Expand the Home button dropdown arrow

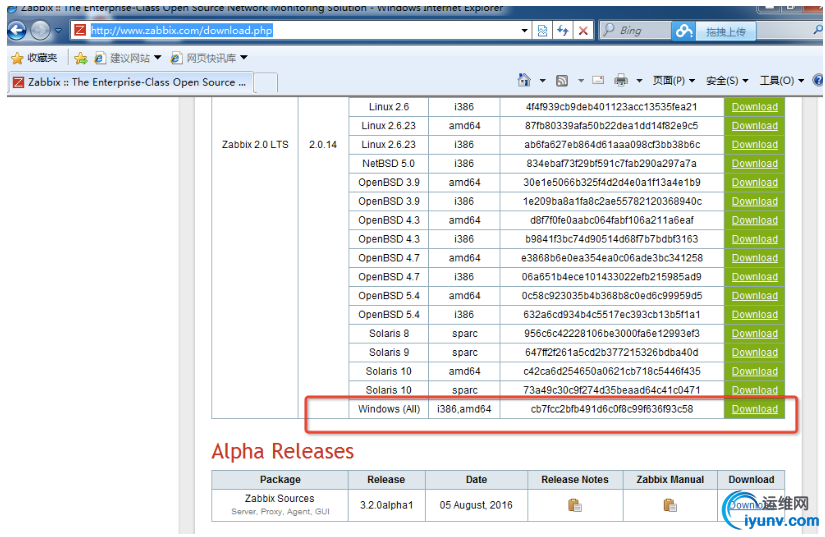pyautogui.click(x=542, y=81)
